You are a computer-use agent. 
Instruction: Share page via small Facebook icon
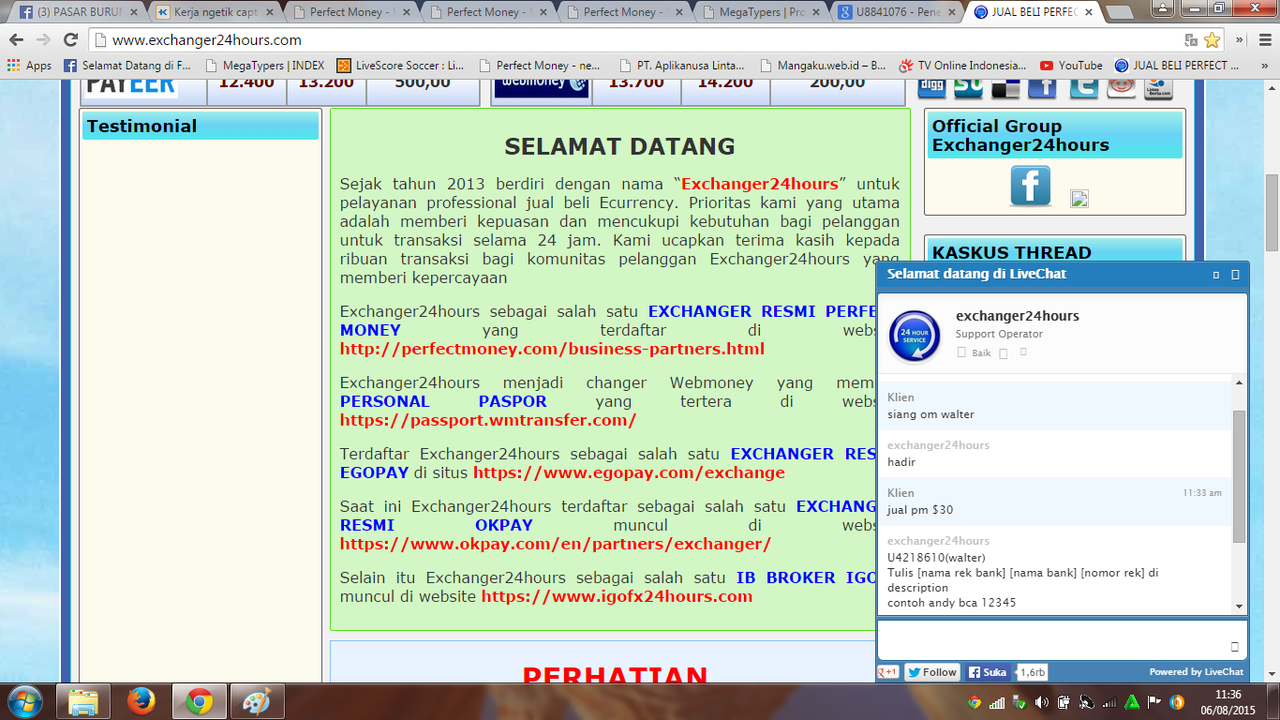click(x=1042, y=87)
